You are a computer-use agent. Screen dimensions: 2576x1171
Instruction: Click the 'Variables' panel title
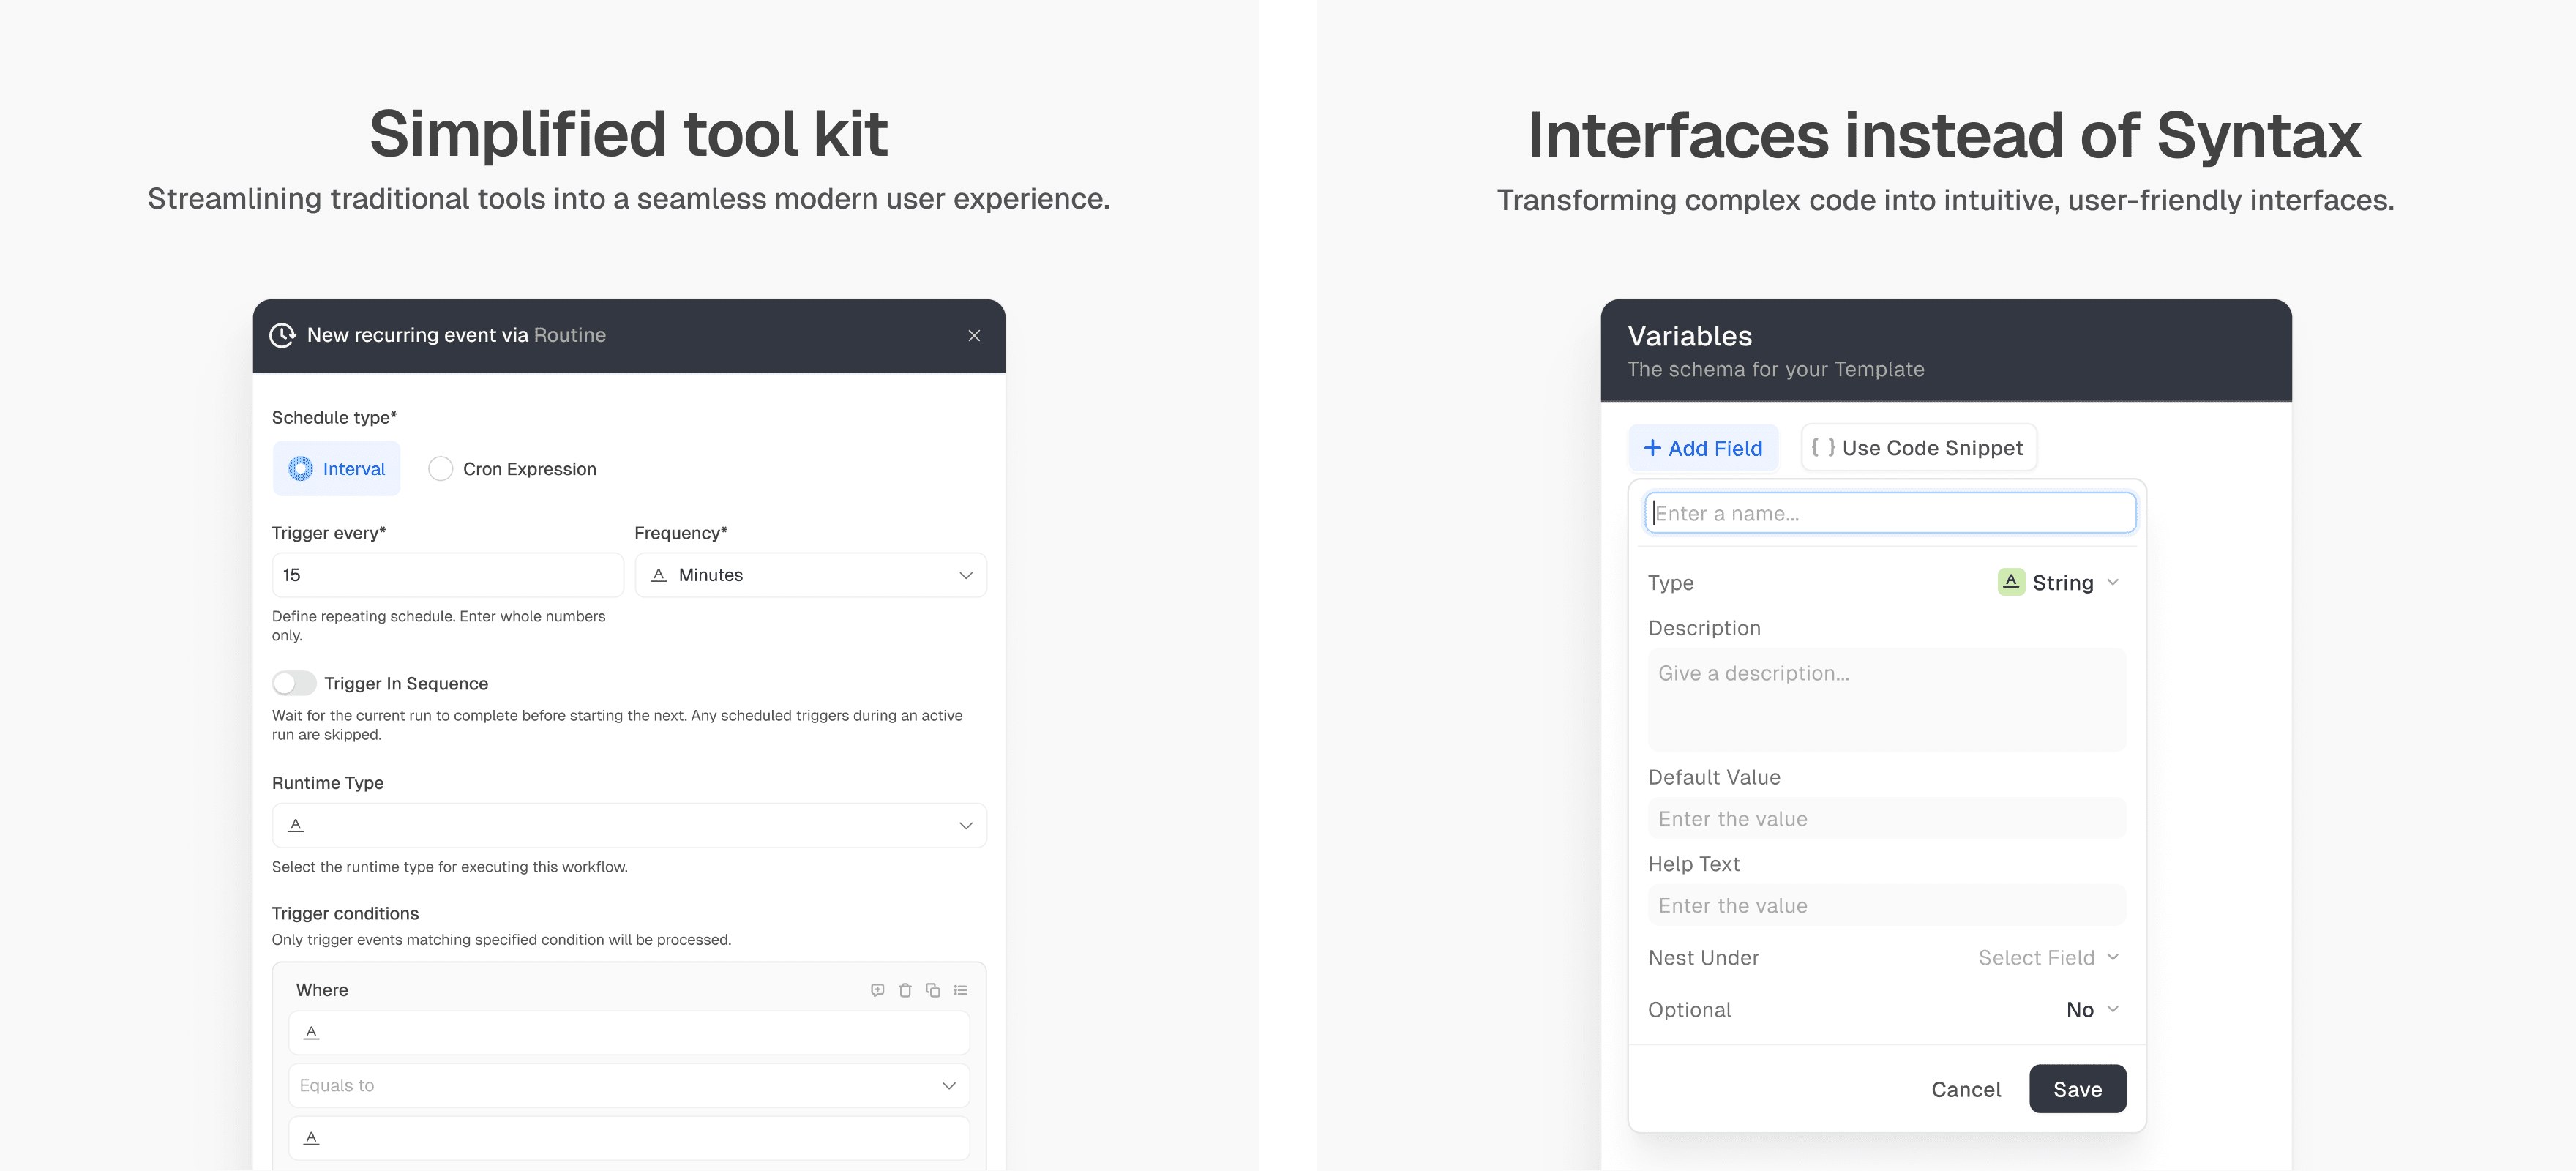click(1689, 336)
